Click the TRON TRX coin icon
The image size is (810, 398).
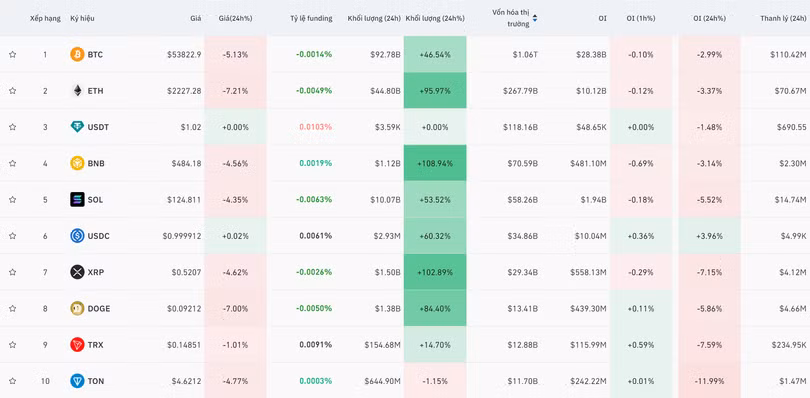[77, 345]
